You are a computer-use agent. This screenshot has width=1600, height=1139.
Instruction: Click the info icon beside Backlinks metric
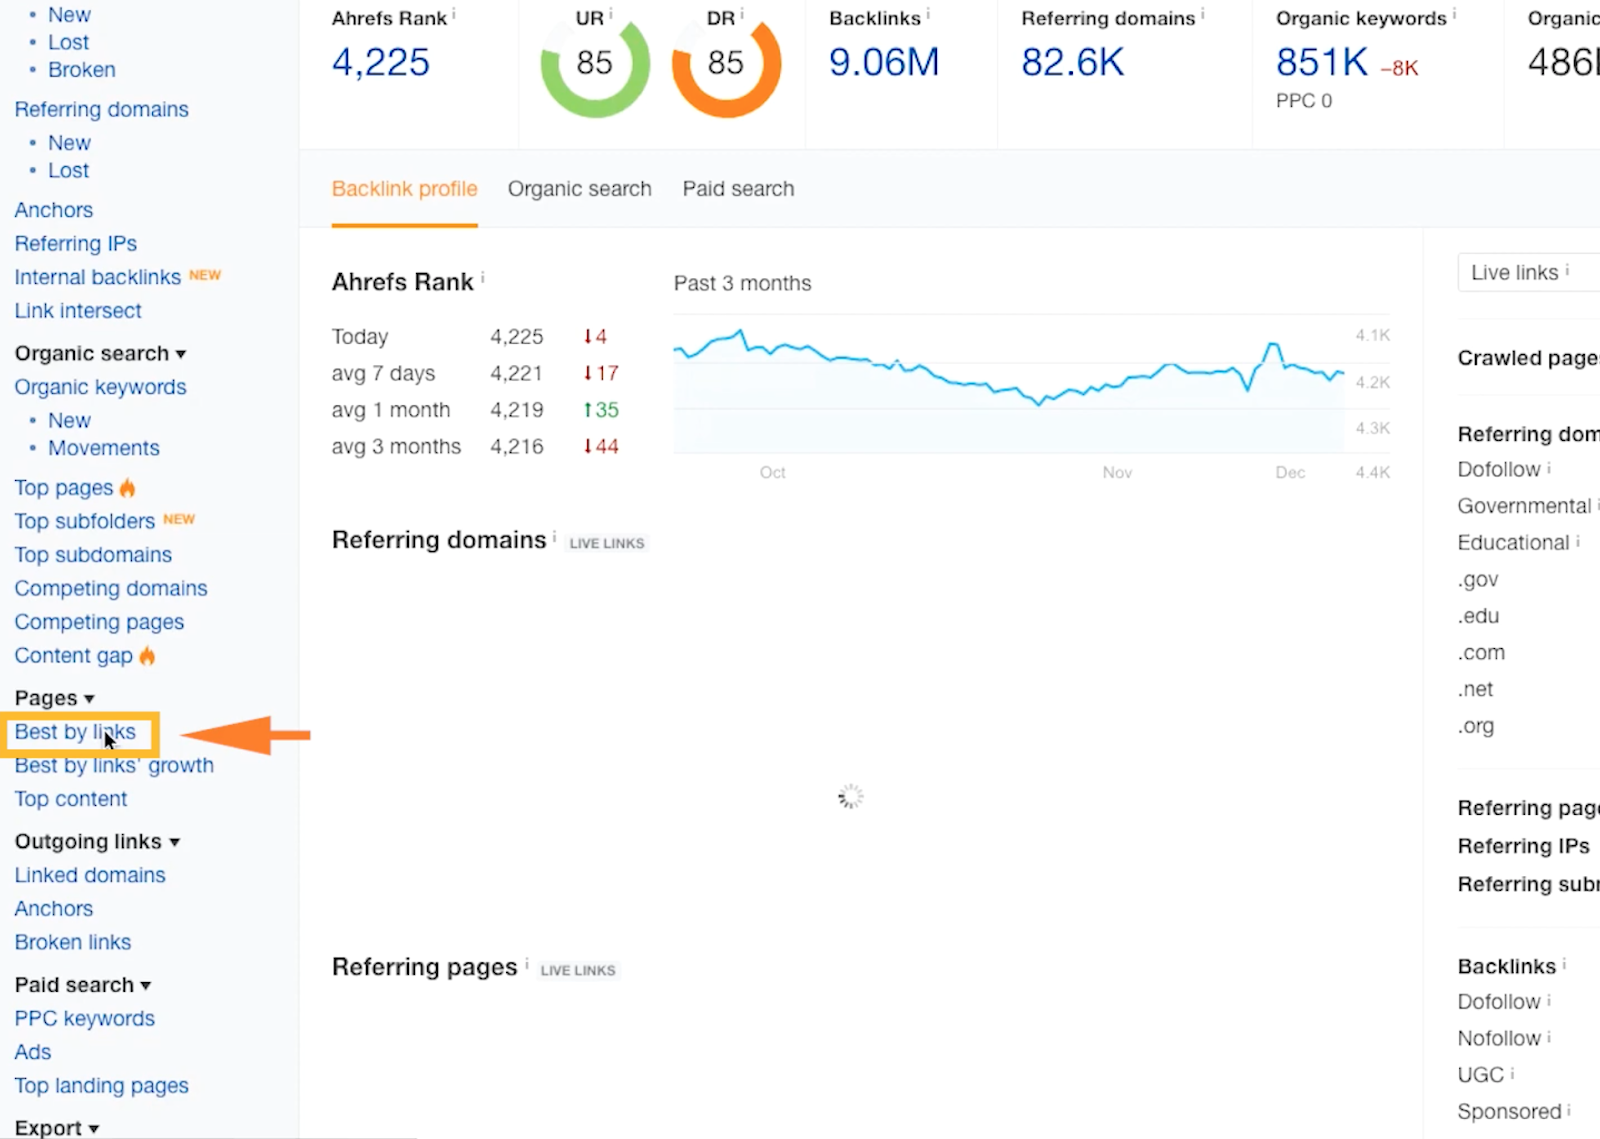[x=928, y=14]
